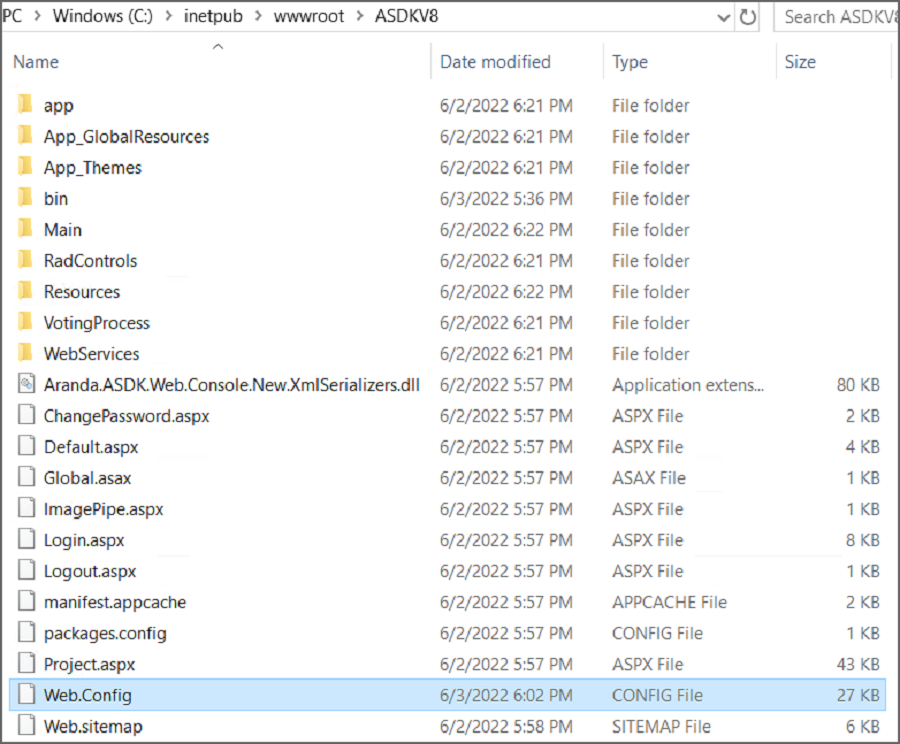Click the VotingProcess folder icon
Image resolution: width=900 pixels, height=744 pixels.
(25, 321)
